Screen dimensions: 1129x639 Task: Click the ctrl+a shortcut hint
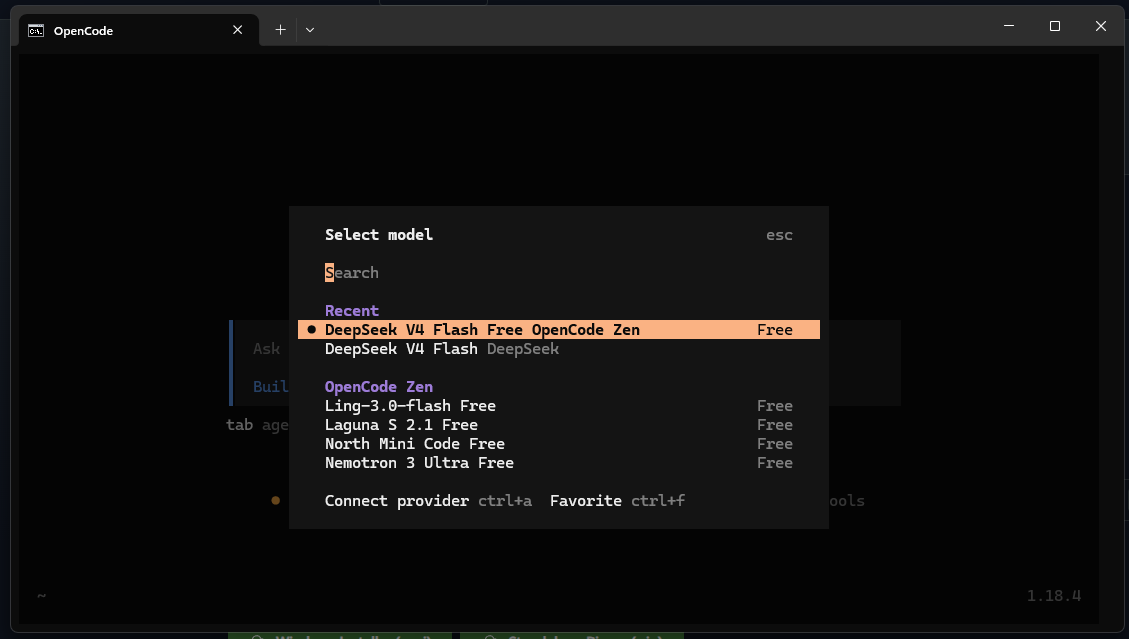click(x=505, y=501)
